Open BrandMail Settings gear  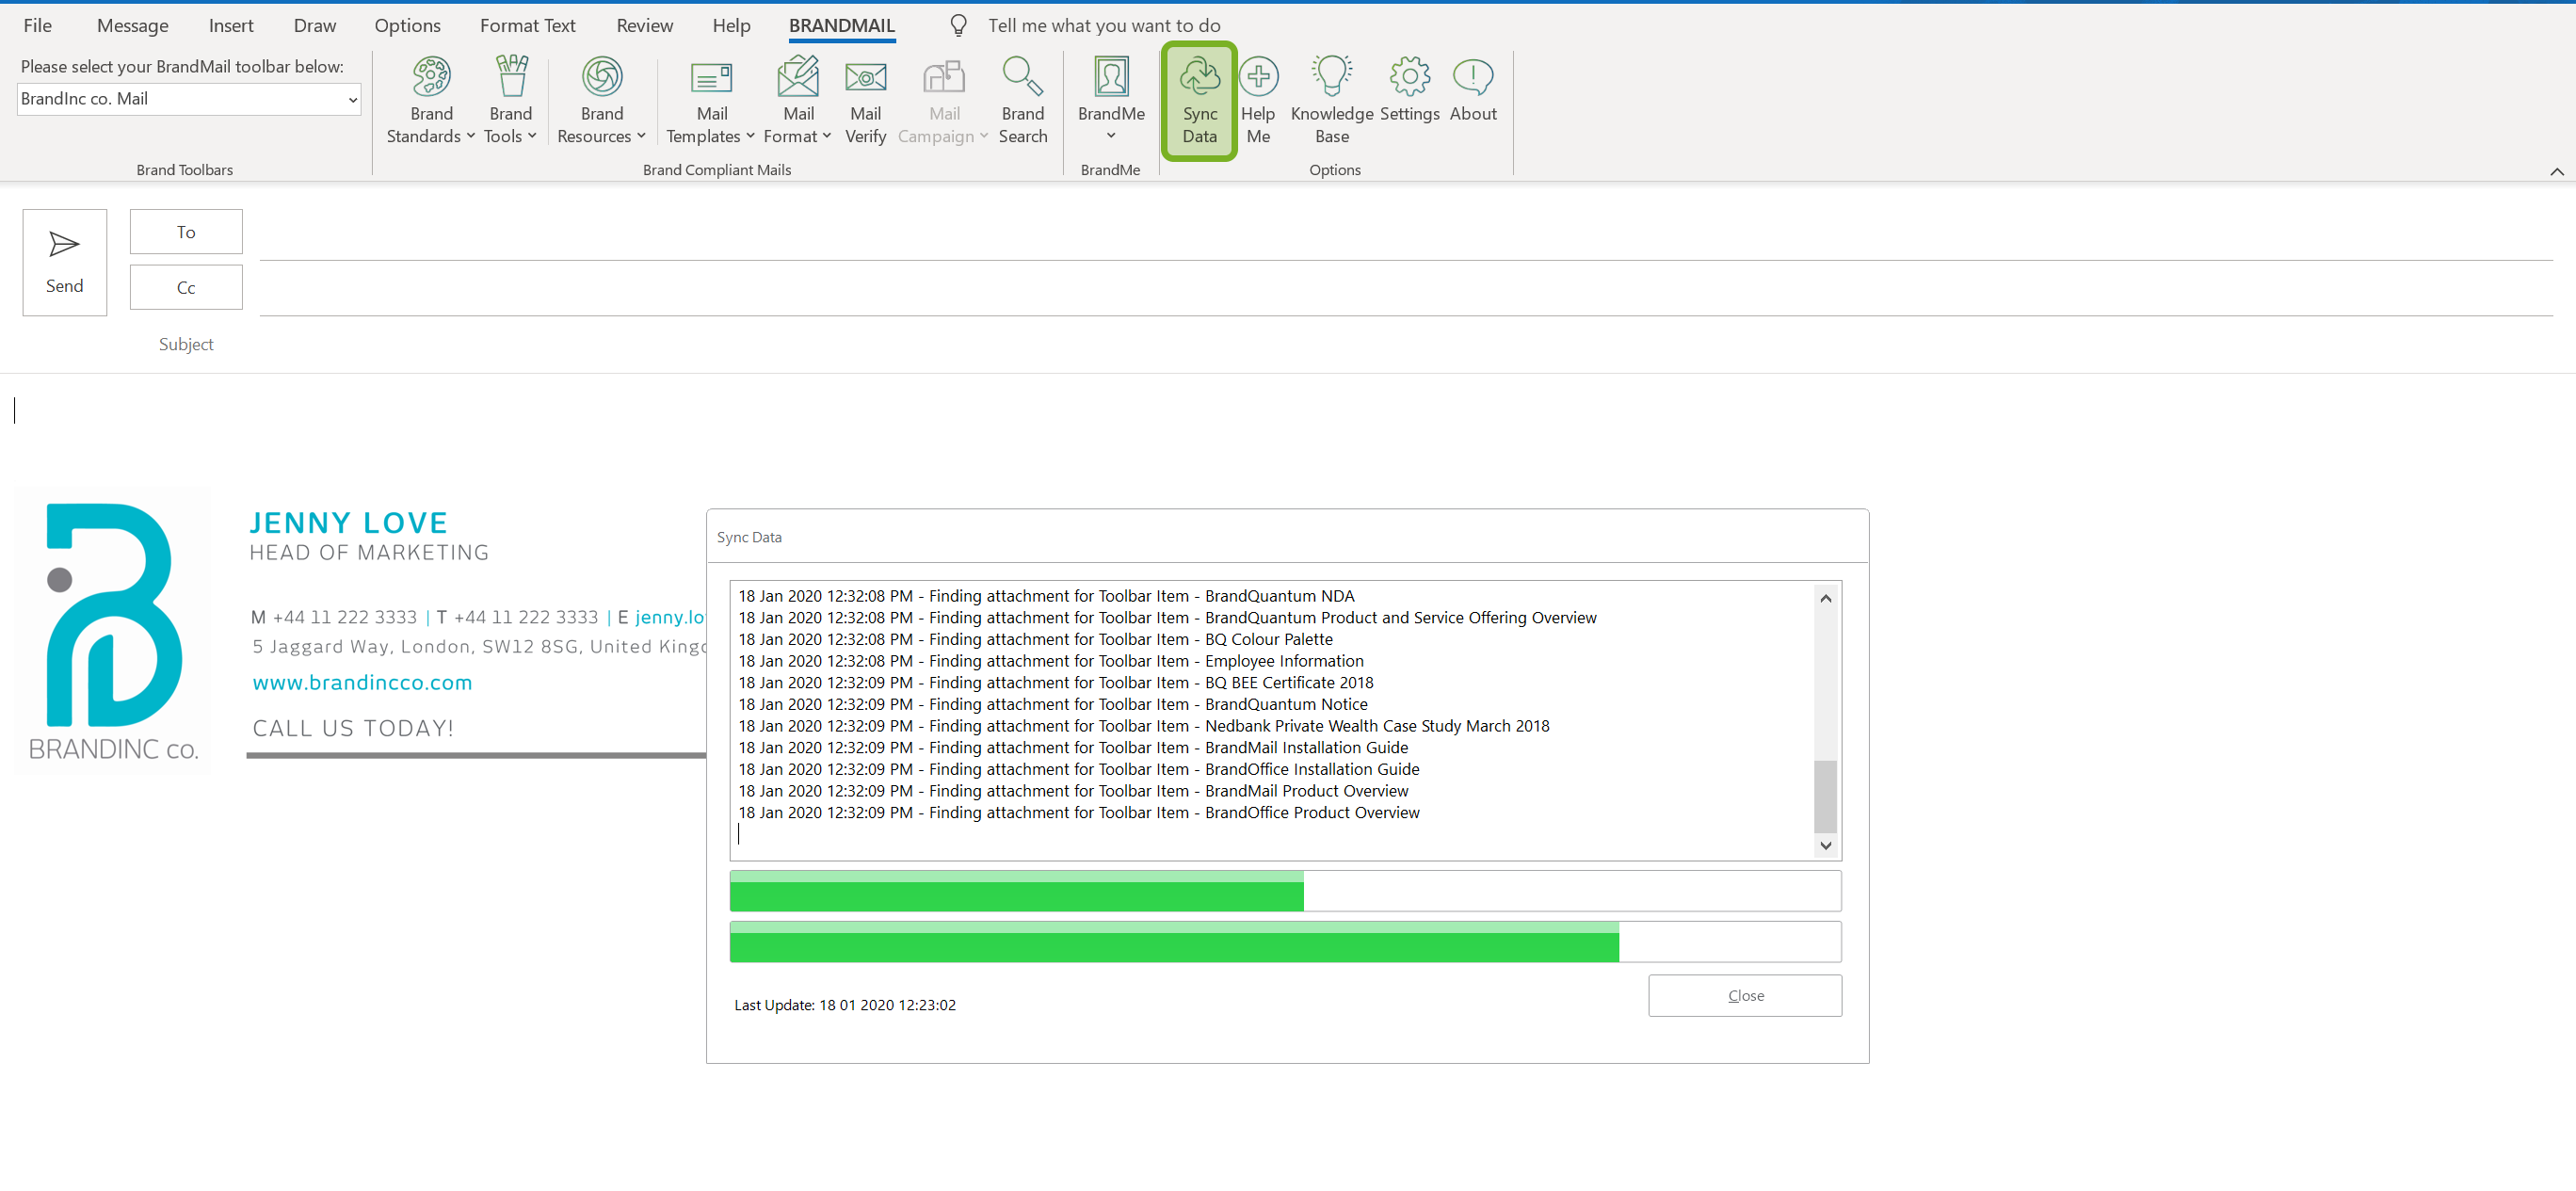pyautogui.click(x=1409, y=77)
